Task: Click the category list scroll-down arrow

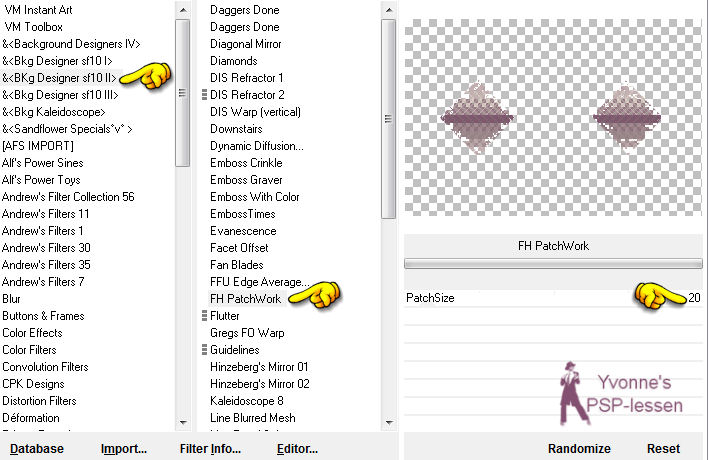Action: pos(182,421)
